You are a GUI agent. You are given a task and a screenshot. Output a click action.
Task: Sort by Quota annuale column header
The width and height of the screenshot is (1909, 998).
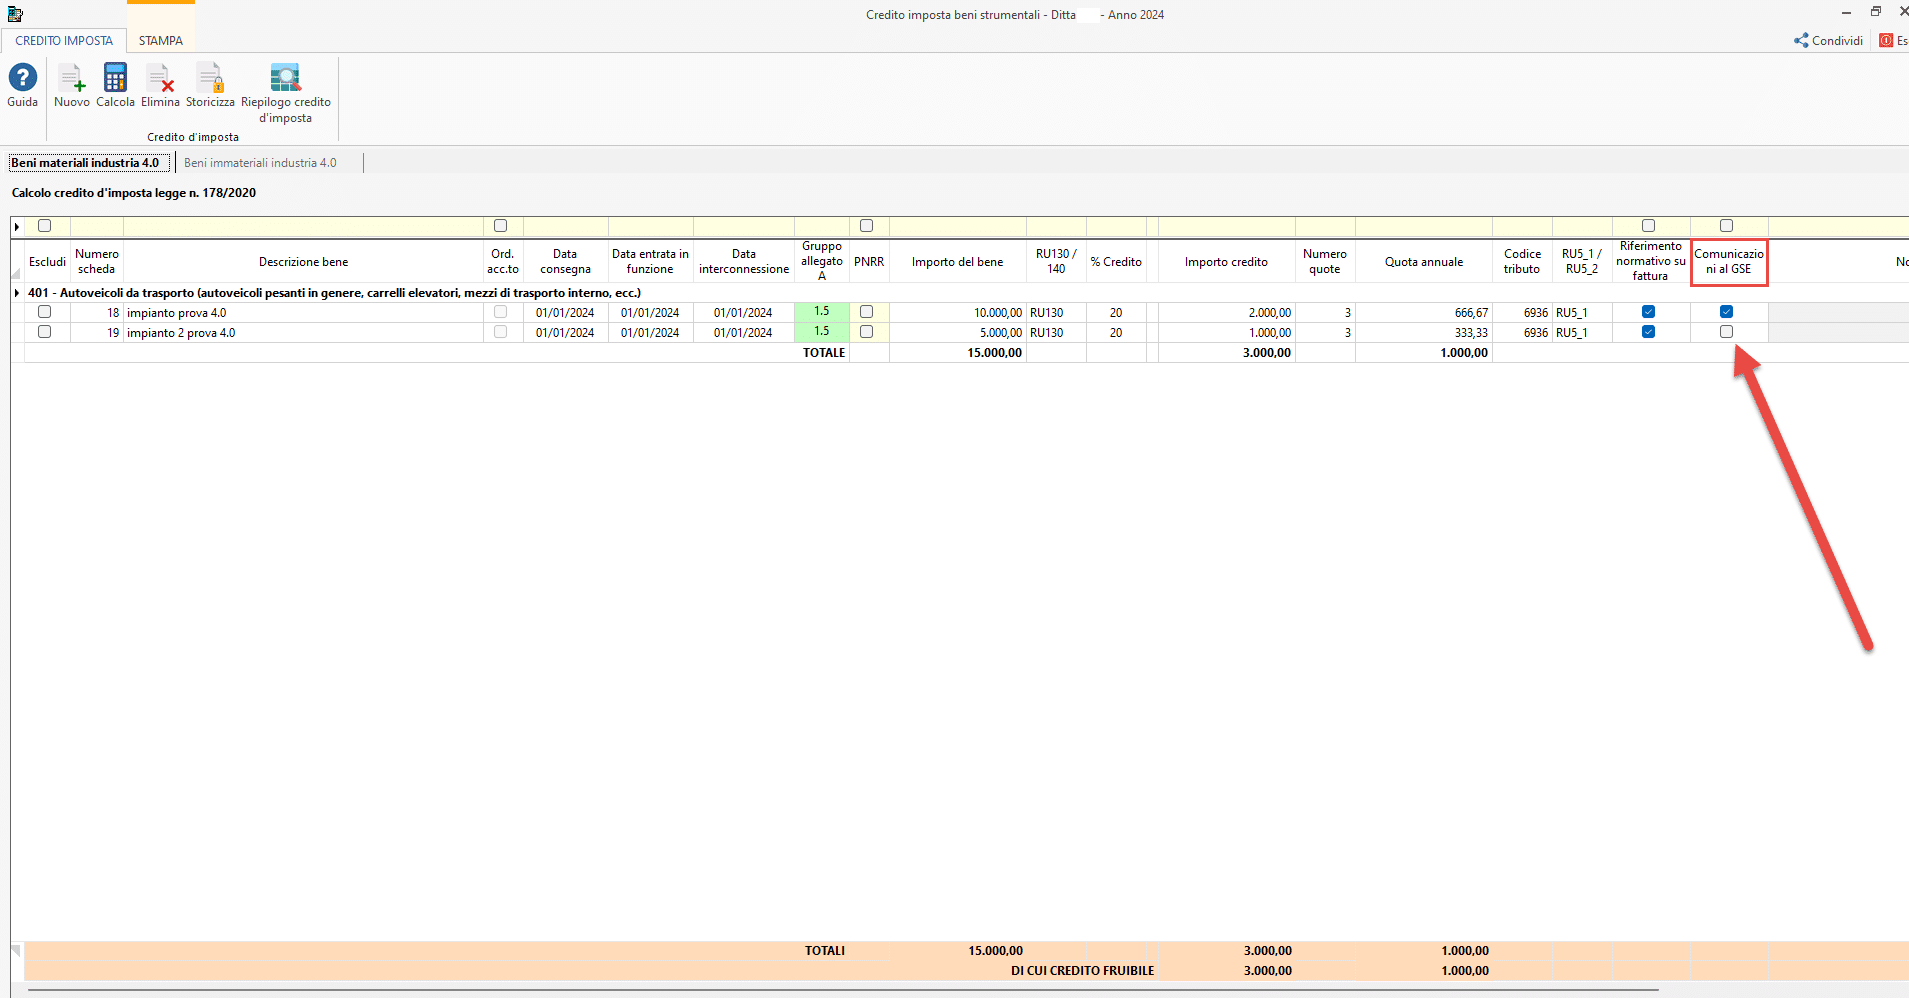point(1424,262)
